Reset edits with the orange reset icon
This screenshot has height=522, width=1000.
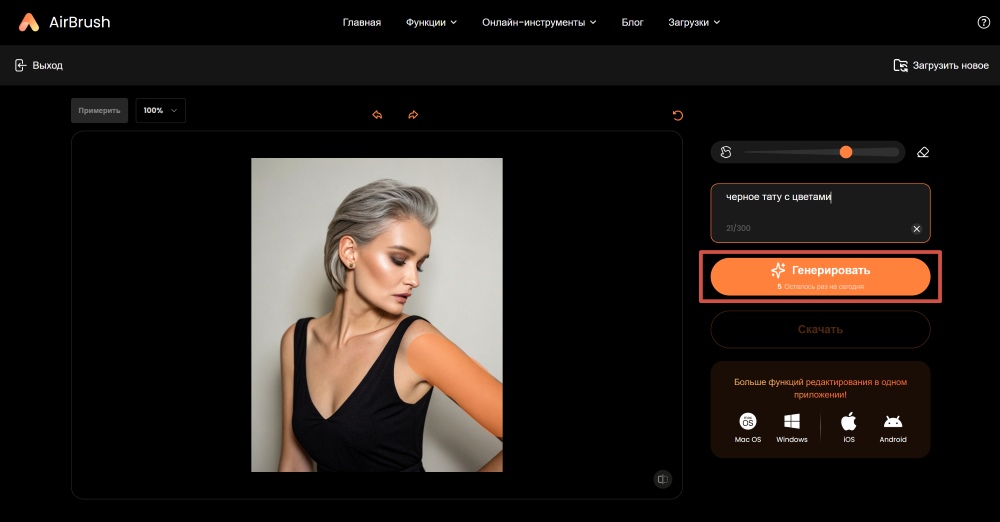(678, 115)
